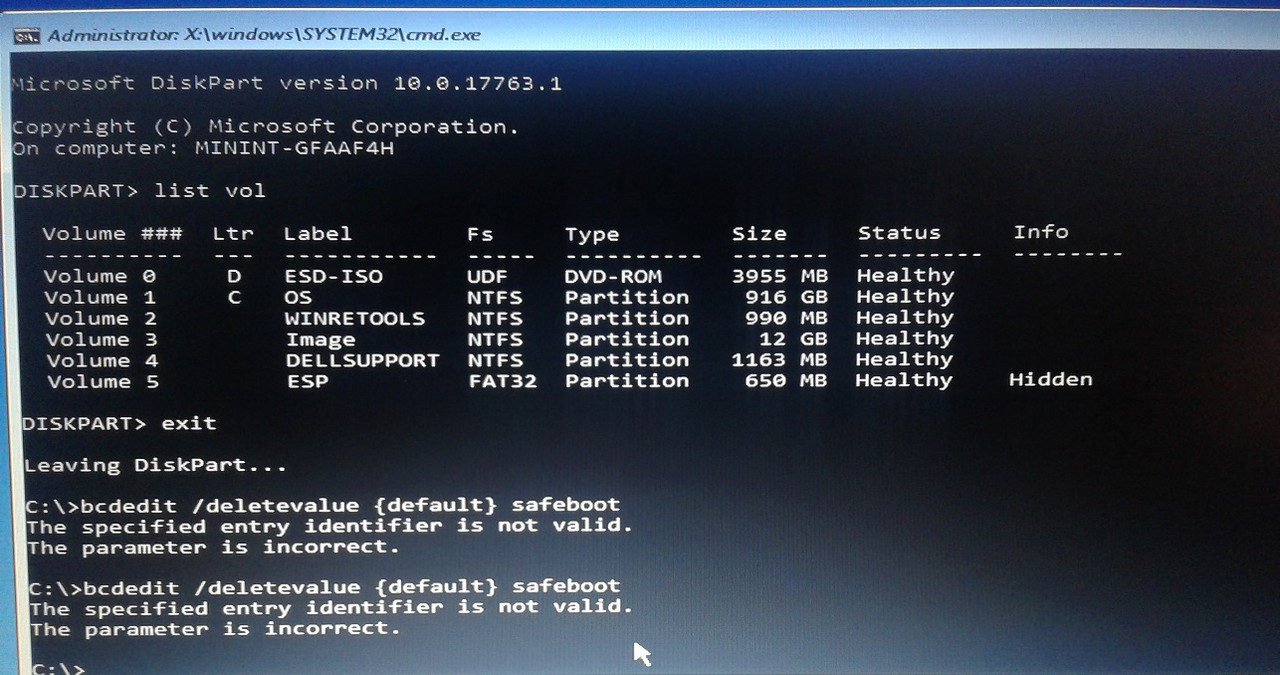Click the 'DVD-ROM' type value
The width and height of the screenshot is (1280, 675).
613,276
